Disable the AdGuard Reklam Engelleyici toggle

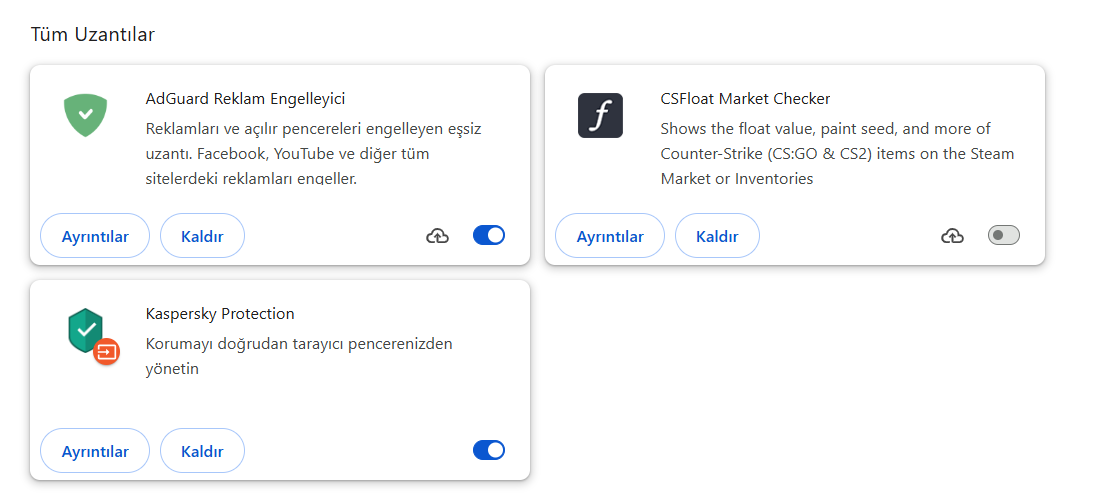489,235
